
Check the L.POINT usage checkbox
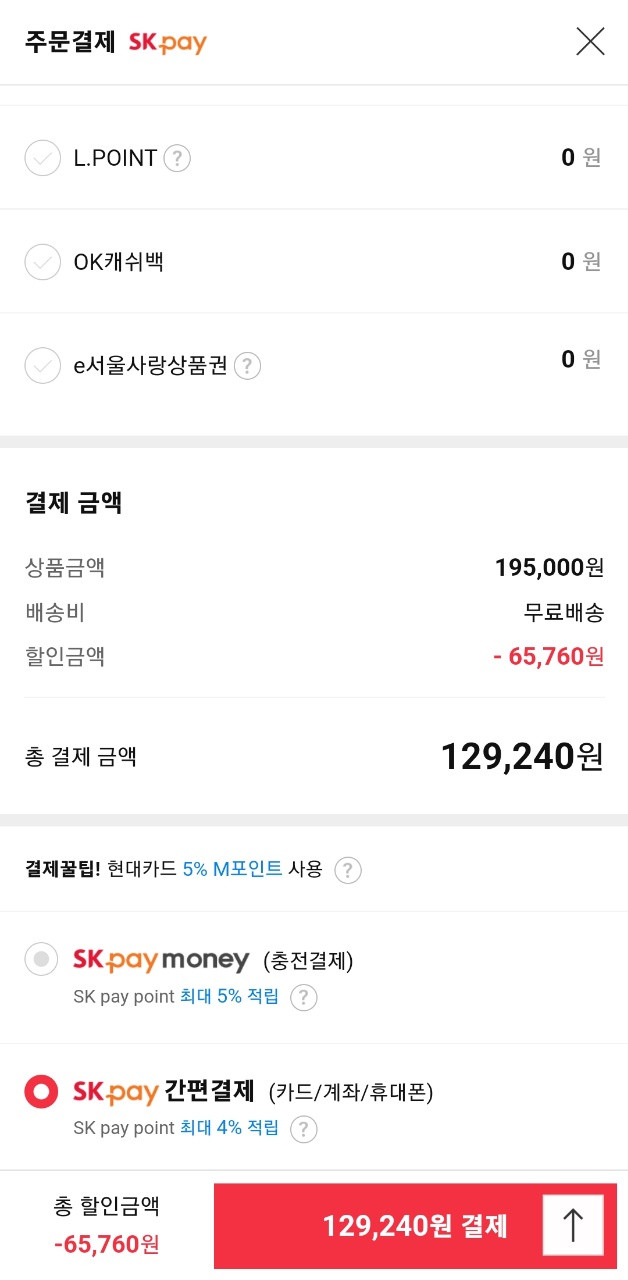[x=42, y=158]
